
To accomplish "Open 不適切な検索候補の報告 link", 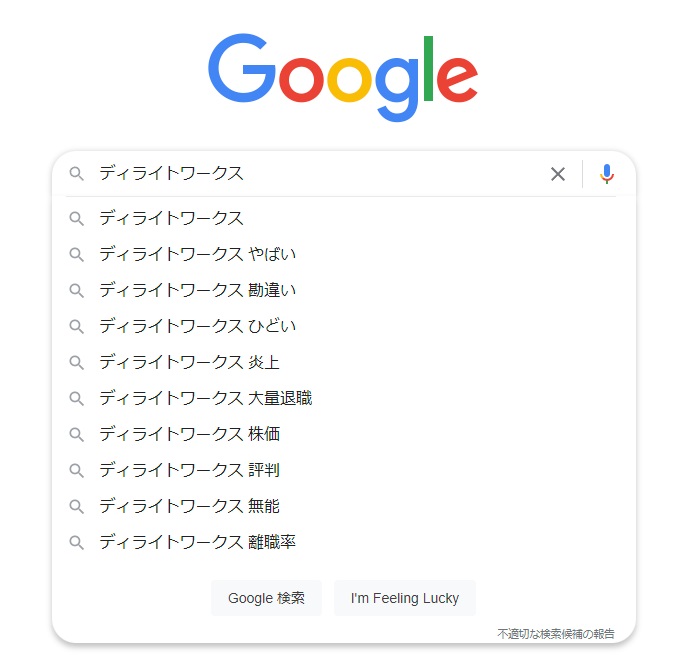I will point(556,634).
